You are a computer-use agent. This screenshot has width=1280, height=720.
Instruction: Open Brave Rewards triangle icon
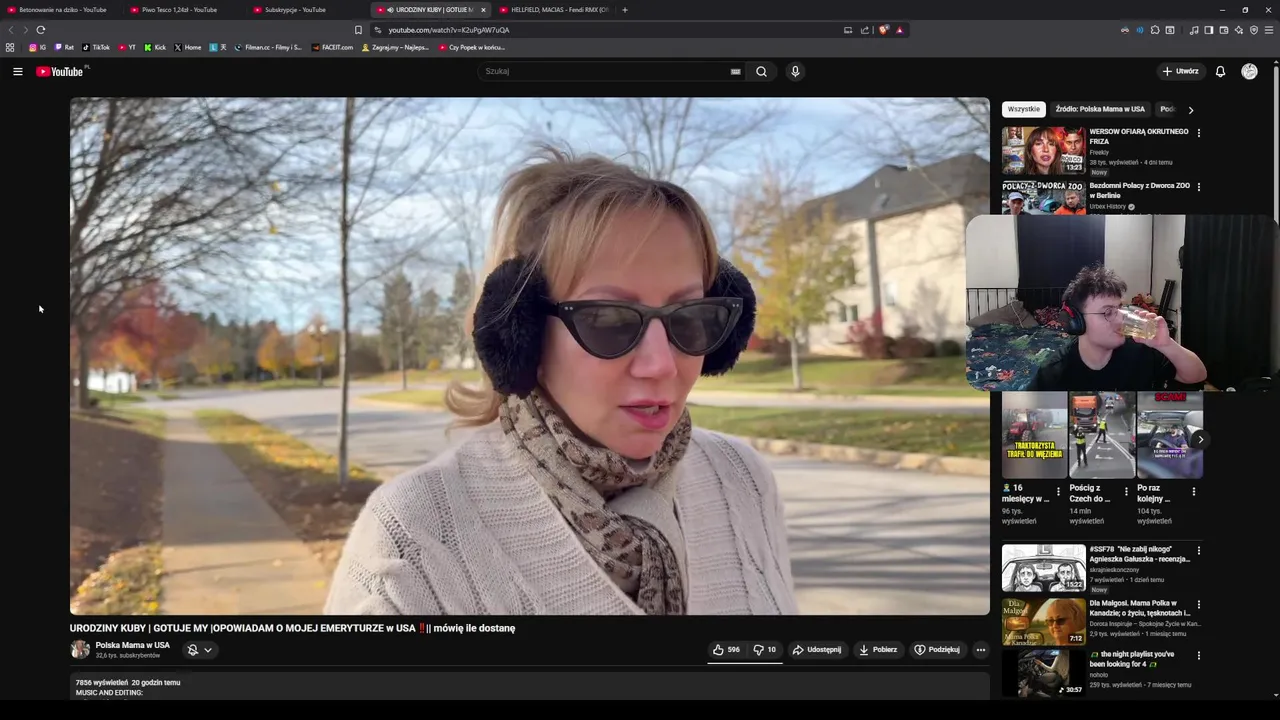pos(899,30)
